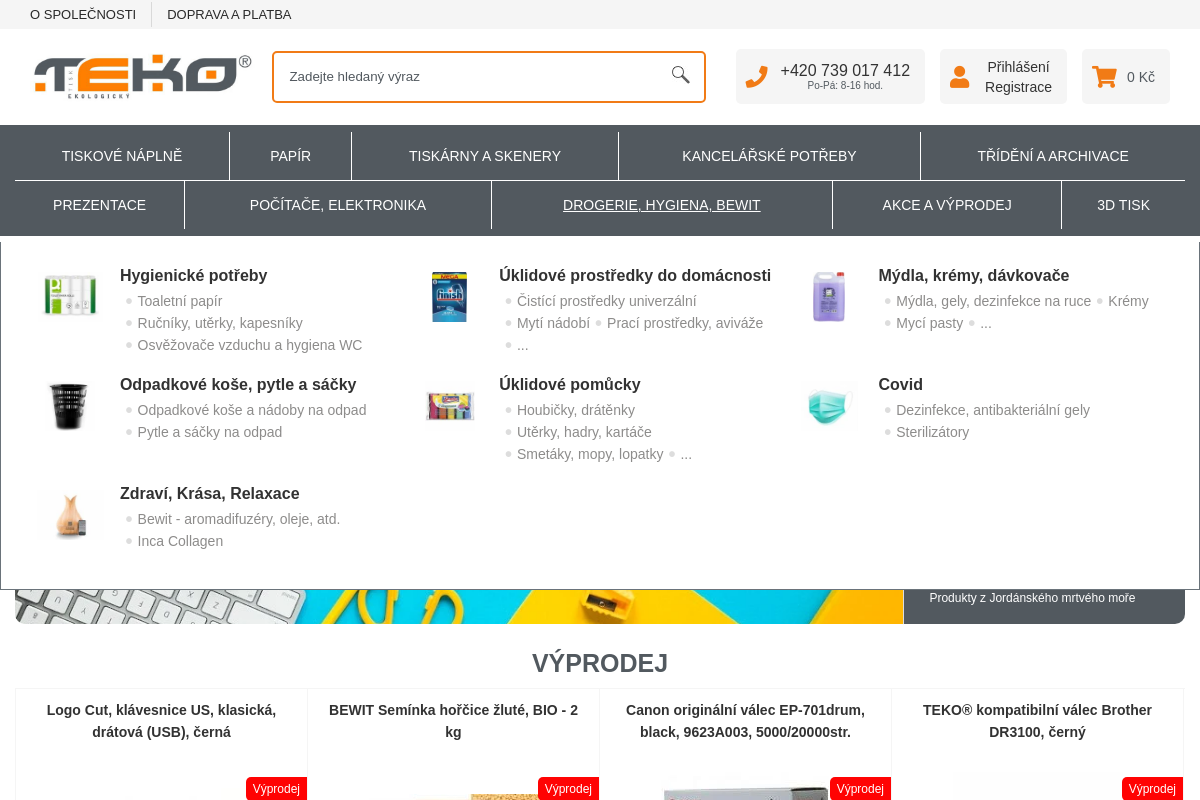Select Prací prostředky, aviváže

tap(685, 323)
